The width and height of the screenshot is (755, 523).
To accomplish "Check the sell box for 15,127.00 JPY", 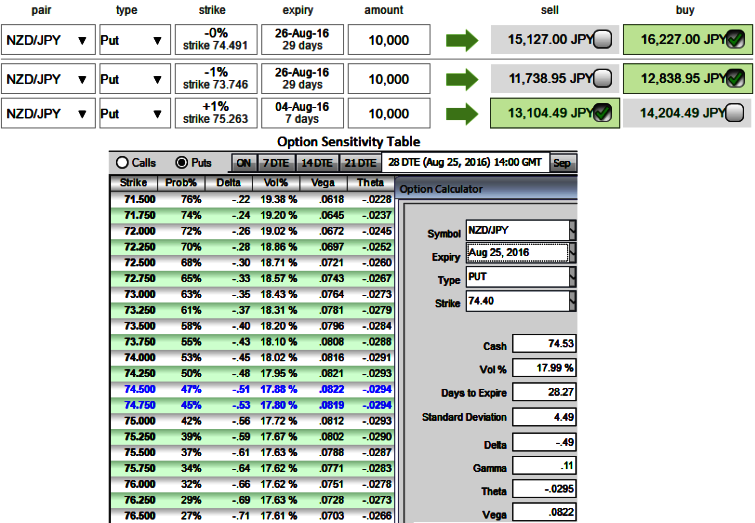I will click(603, 41).
